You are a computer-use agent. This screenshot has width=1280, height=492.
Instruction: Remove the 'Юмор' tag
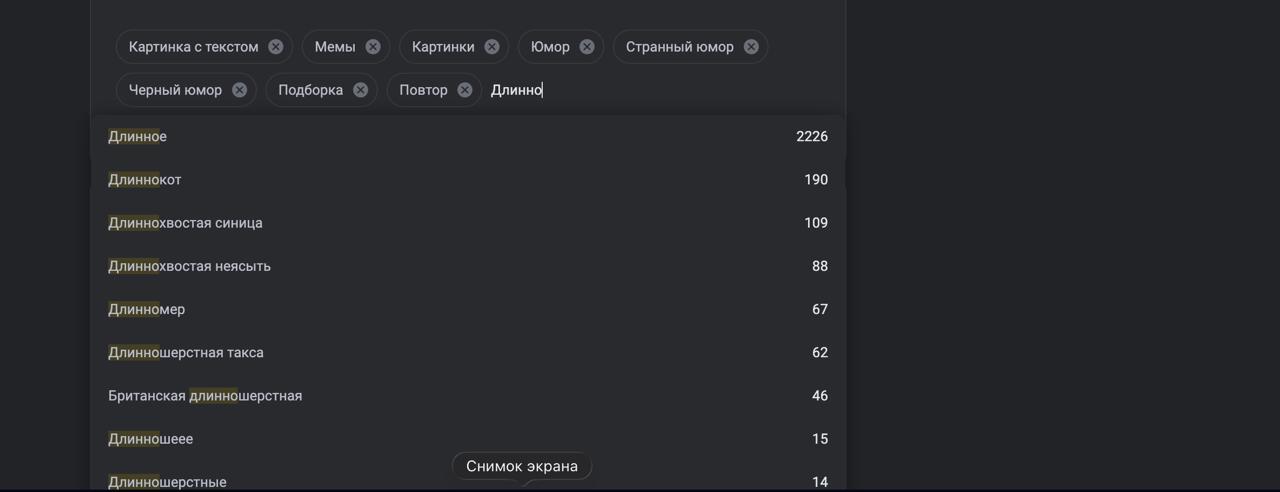[587, 47]
